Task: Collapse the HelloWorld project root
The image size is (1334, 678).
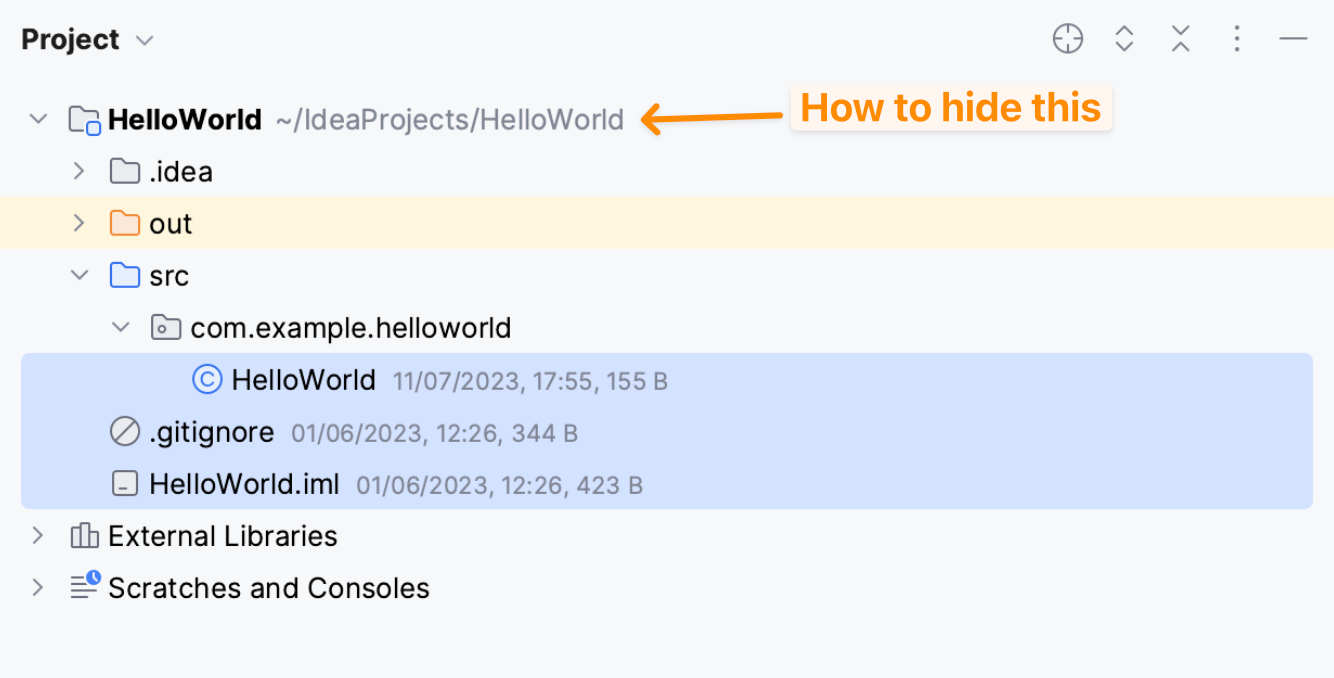Action: 38,120
